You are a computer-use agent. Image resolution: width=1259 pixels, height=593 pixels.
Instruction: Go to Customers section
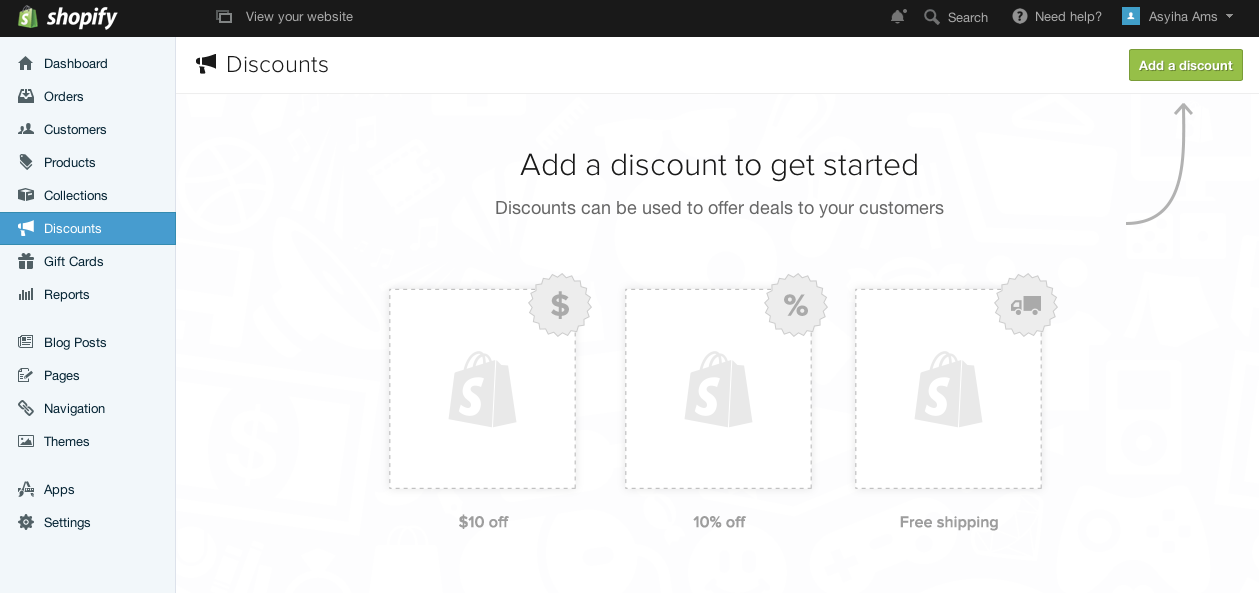[74, 130]
